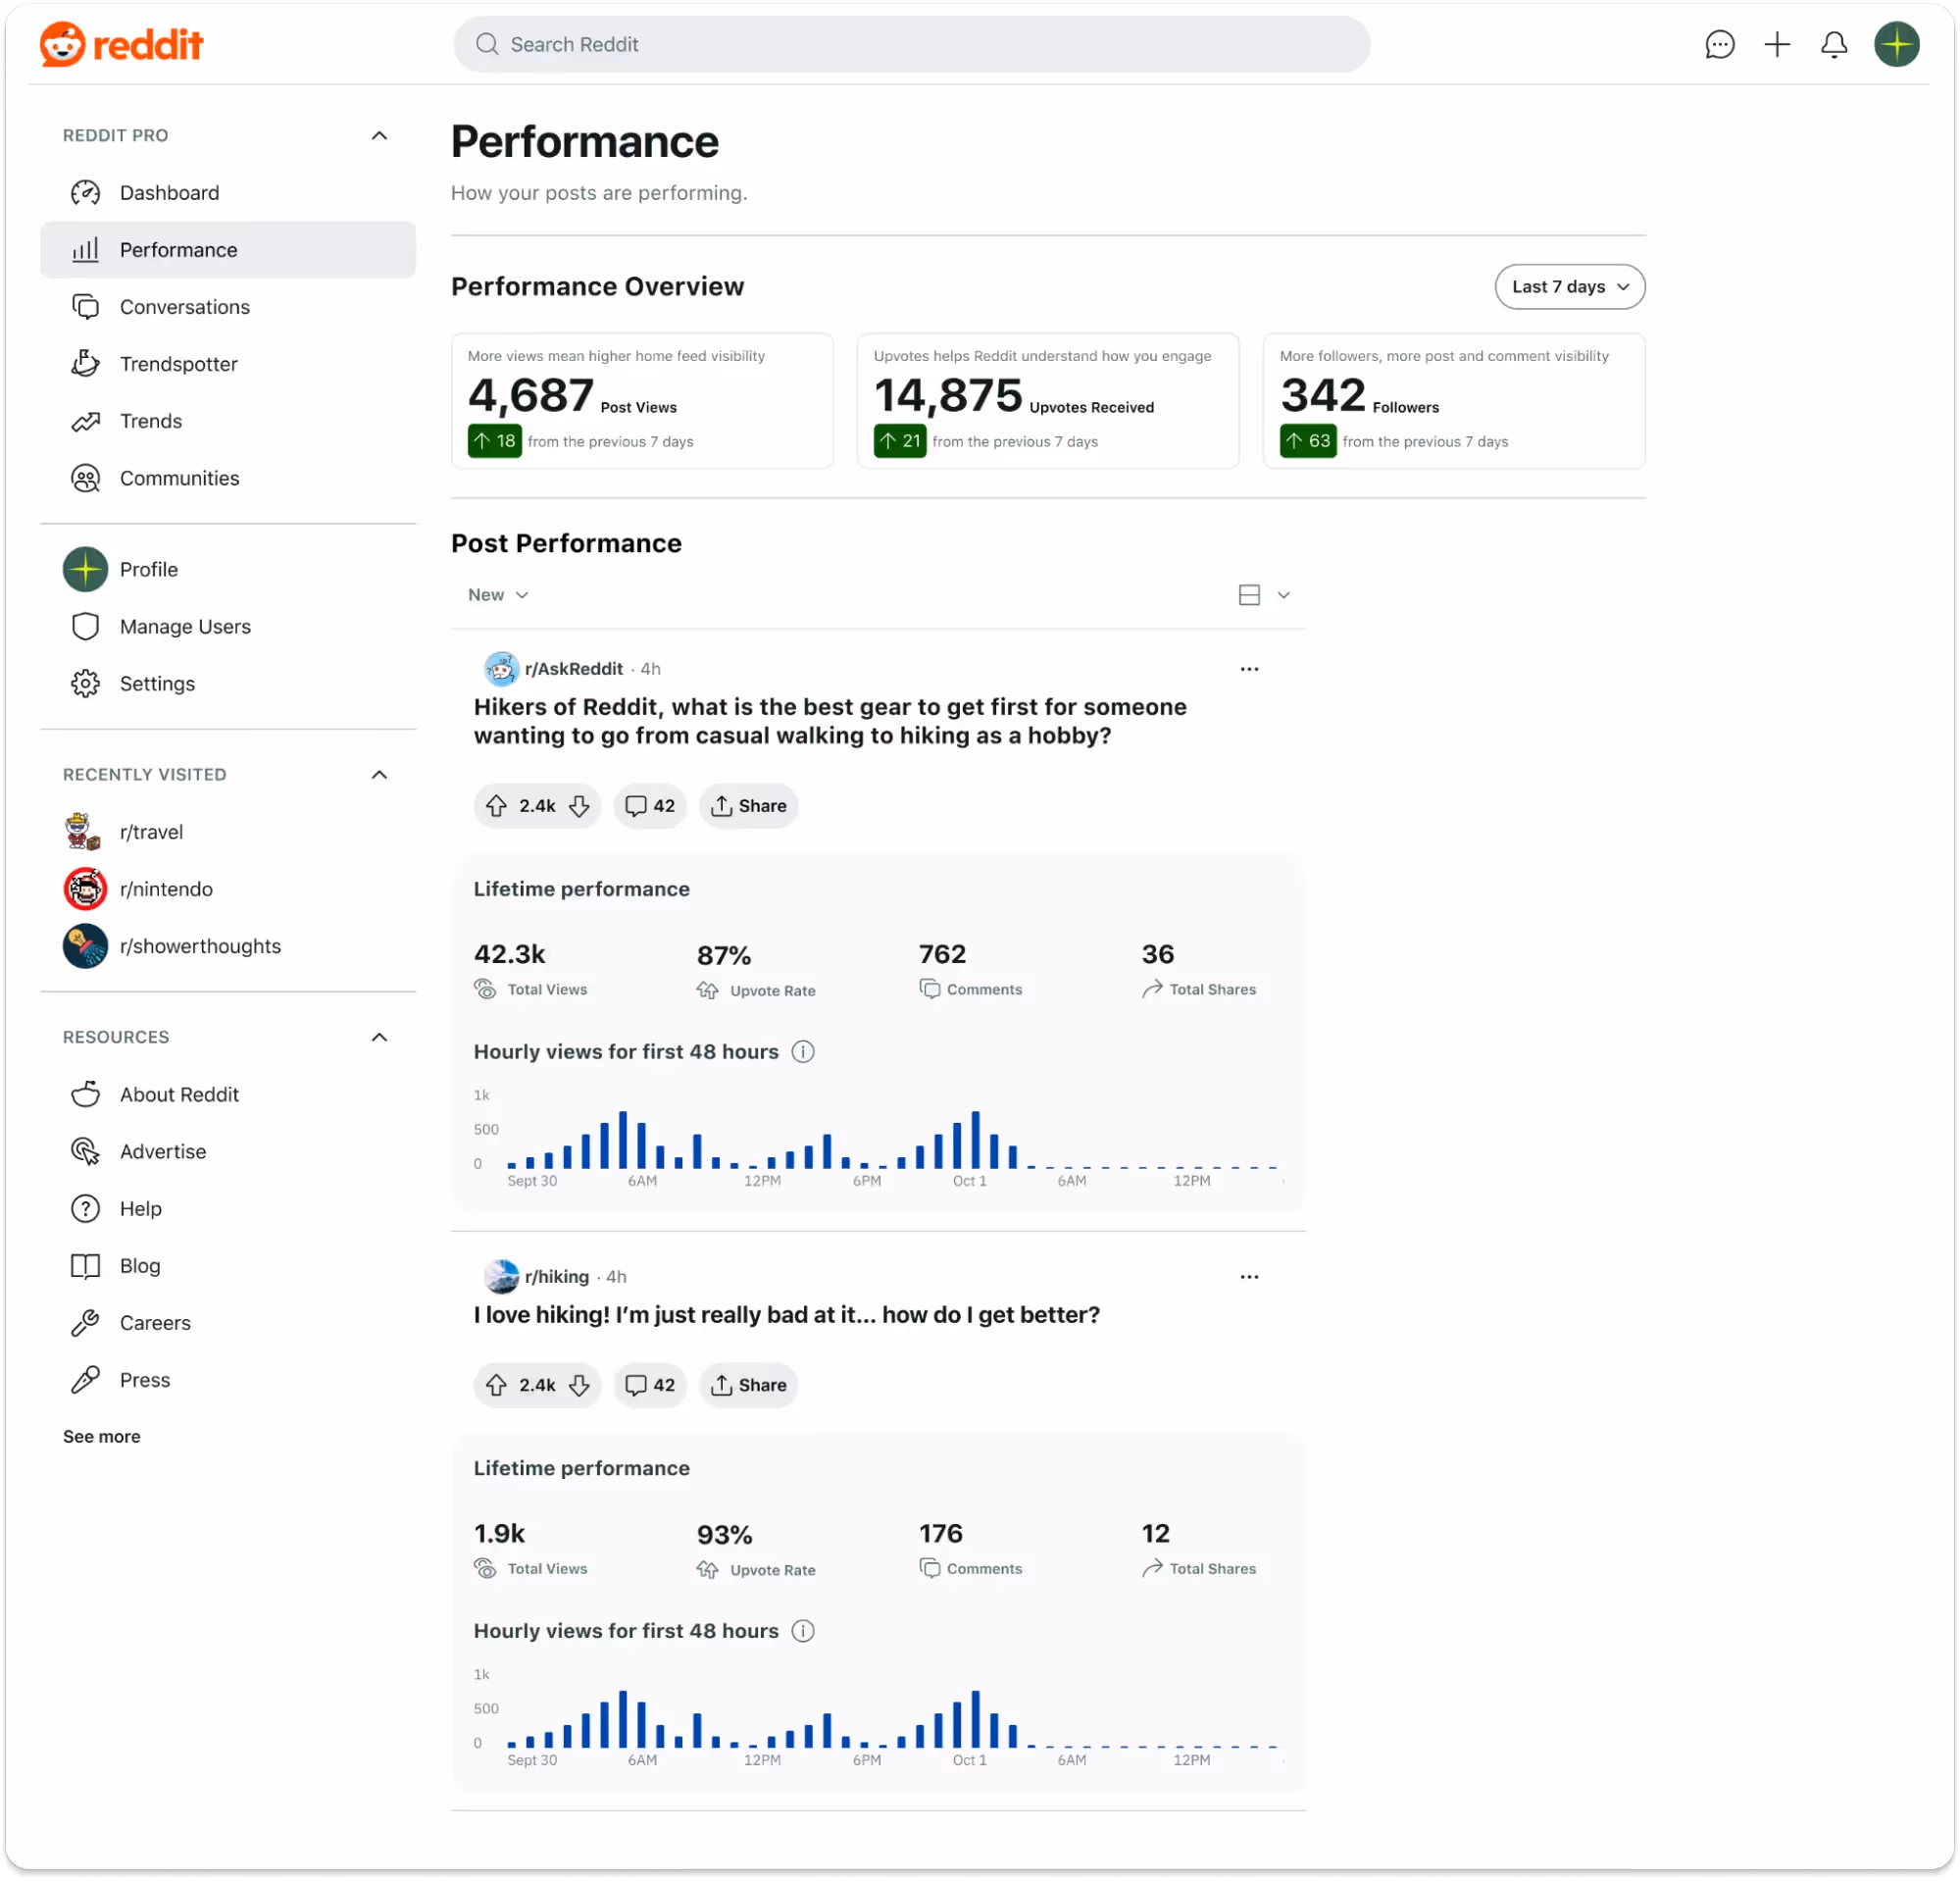Open the Trendspotter tool
1960x1881 pixels.
click(178, 363)
